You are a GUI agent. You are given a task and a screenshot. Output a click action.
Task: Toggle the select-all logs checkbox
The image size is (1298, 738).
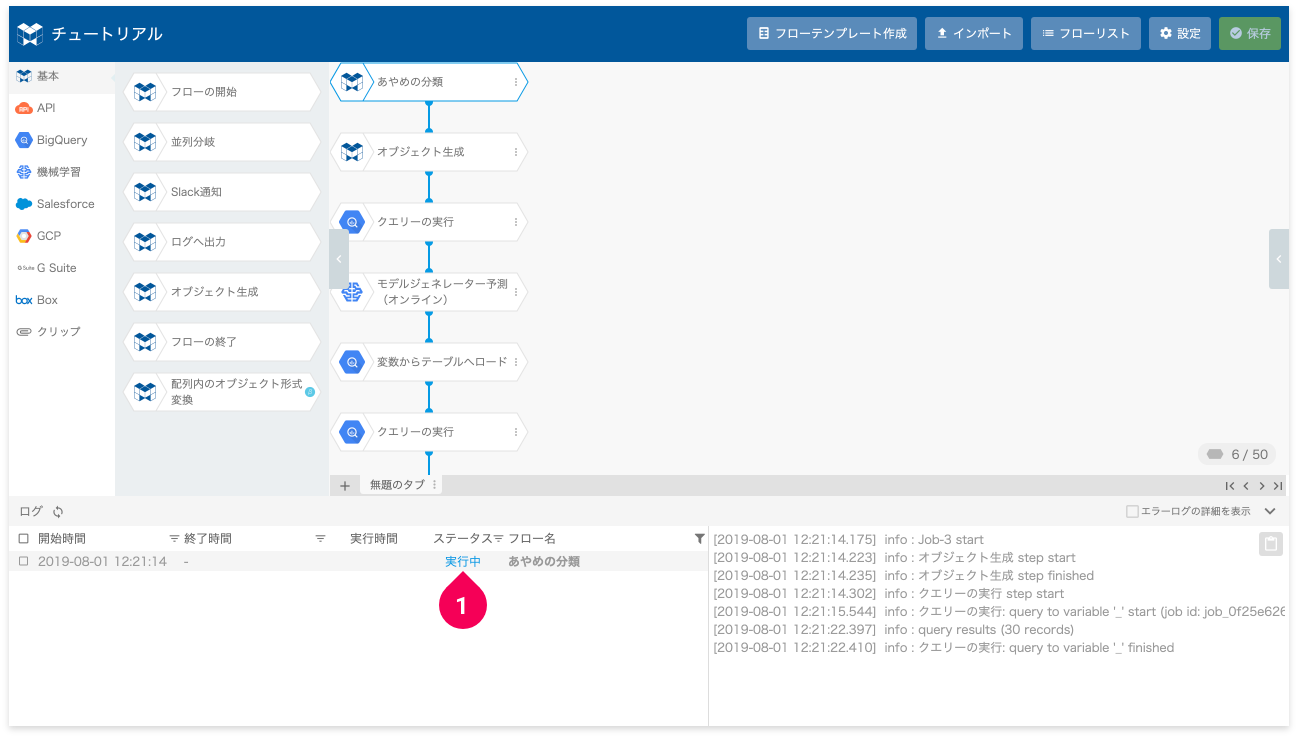point(24,539)
